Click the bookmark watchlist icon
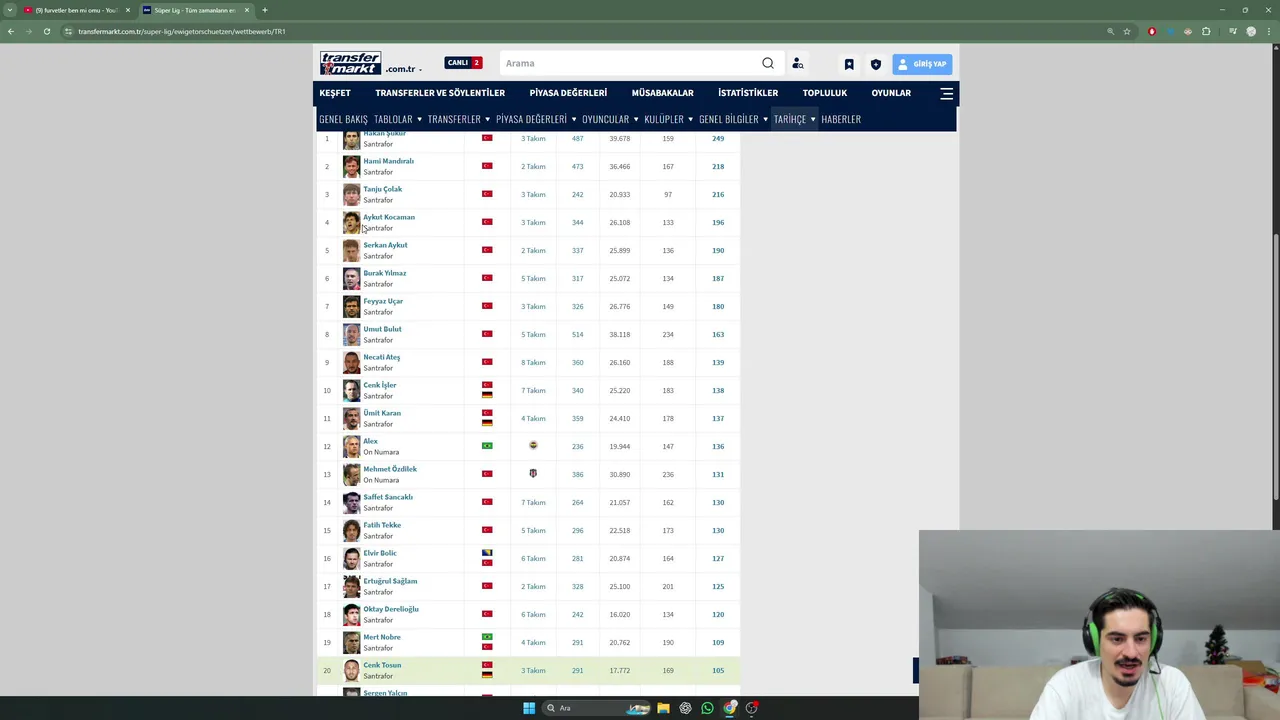Screen dimensions: 1280x720 (849, 64)
